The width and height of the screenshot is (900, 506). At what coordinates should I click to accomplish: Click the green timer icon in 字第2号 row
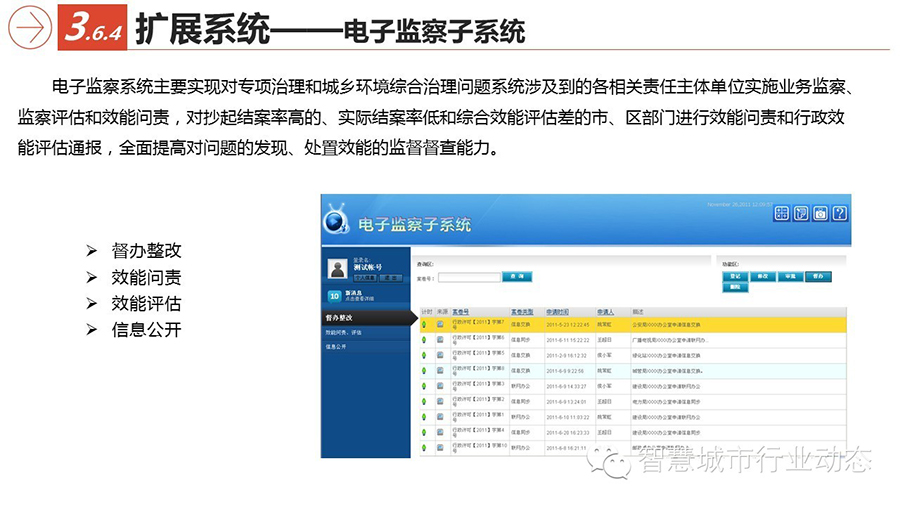pyautogui.click(x=424, y=402)
